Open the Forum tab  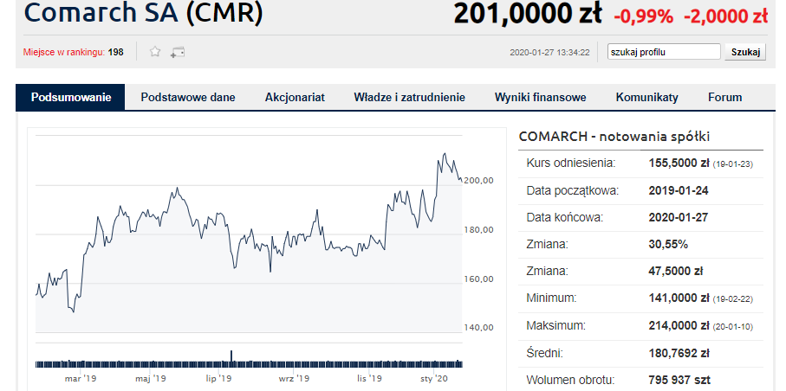pyautogui.click(x=725, y=97)
